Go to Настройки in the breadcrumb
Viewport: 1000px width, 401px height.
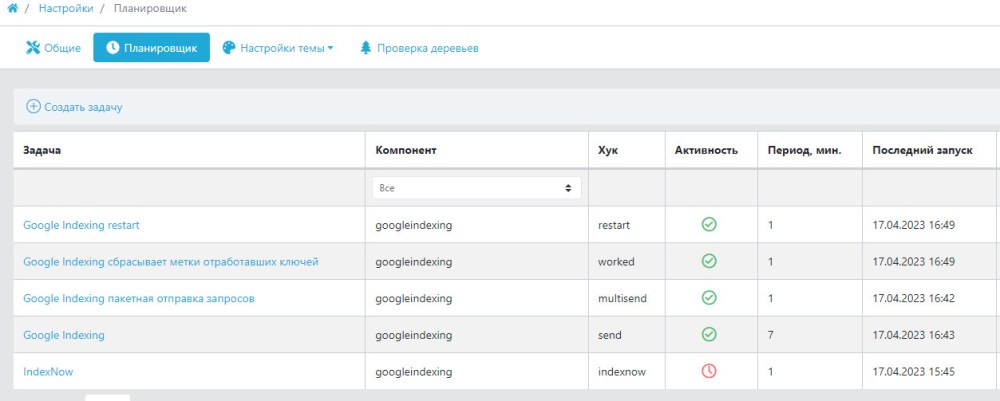tap(66, 9)
